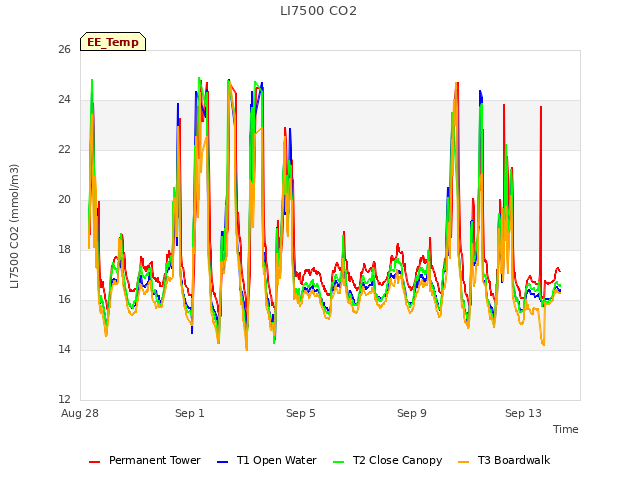Click the 18 y-axis tick label
The image size is (640, 480).
point(64,249)
